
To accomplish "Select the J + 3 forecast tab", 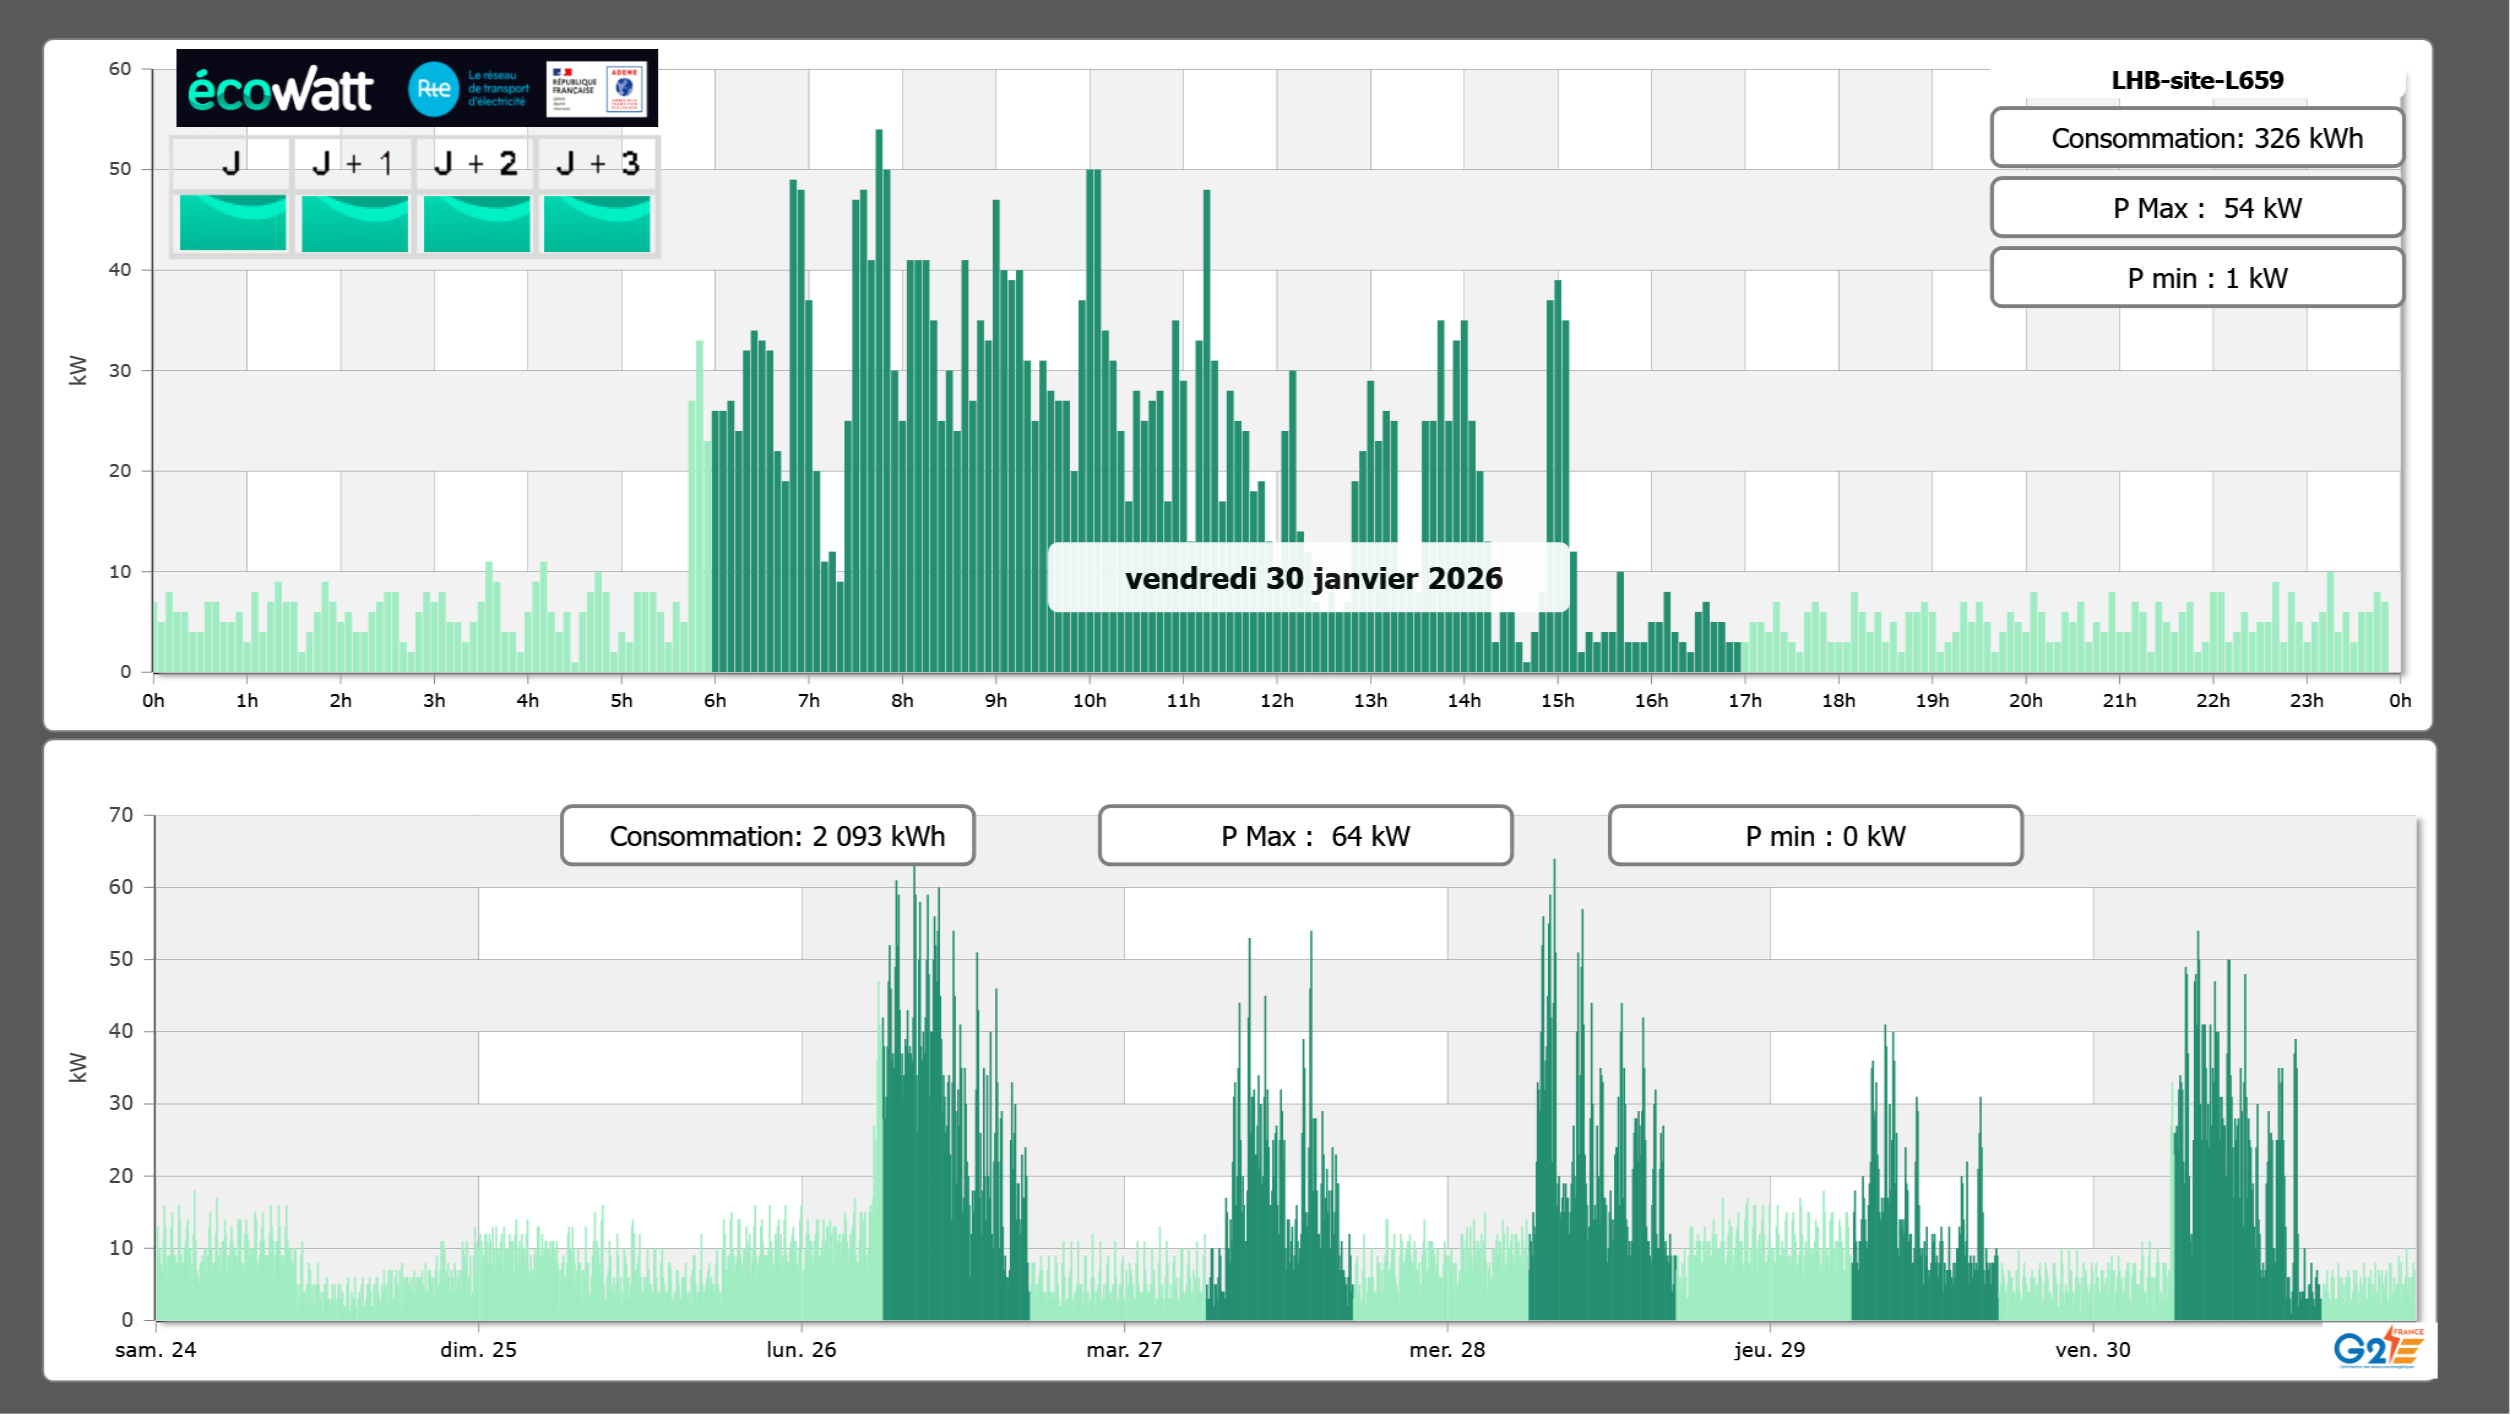I will (597, 163).
